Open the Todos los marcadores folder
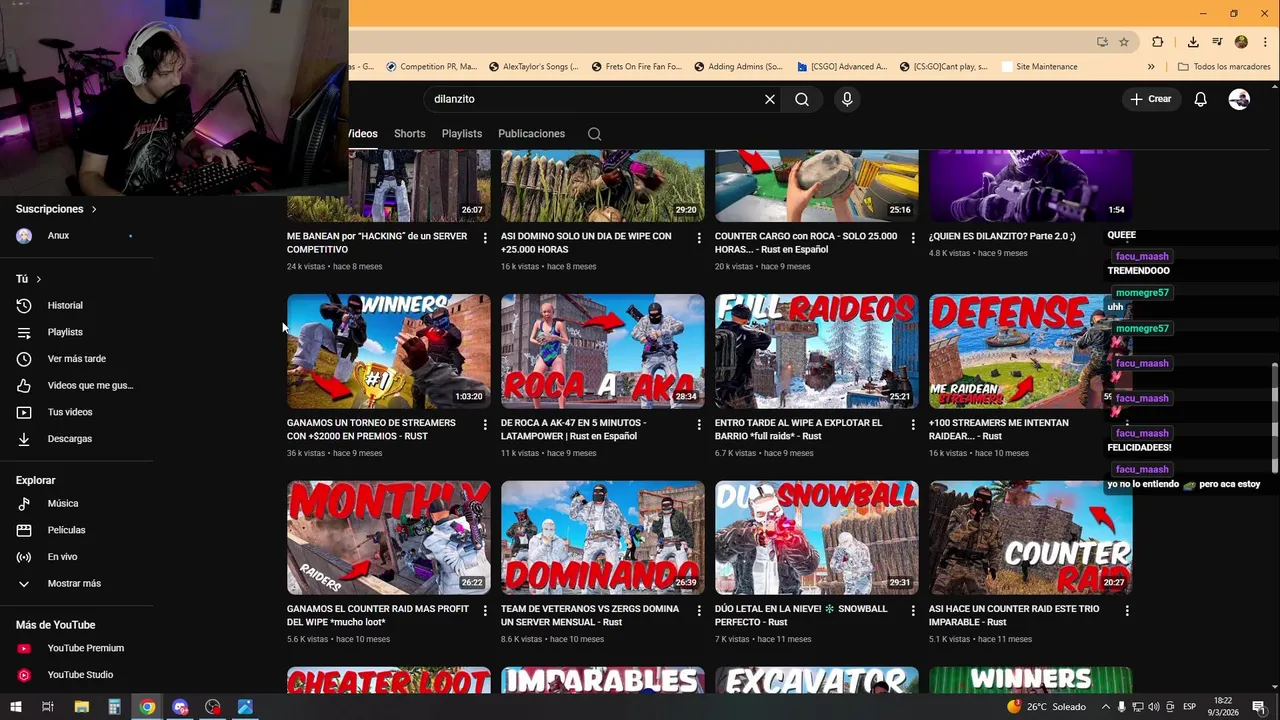The width and height of the screenshot is (1280, 720). pos(1224,67)
